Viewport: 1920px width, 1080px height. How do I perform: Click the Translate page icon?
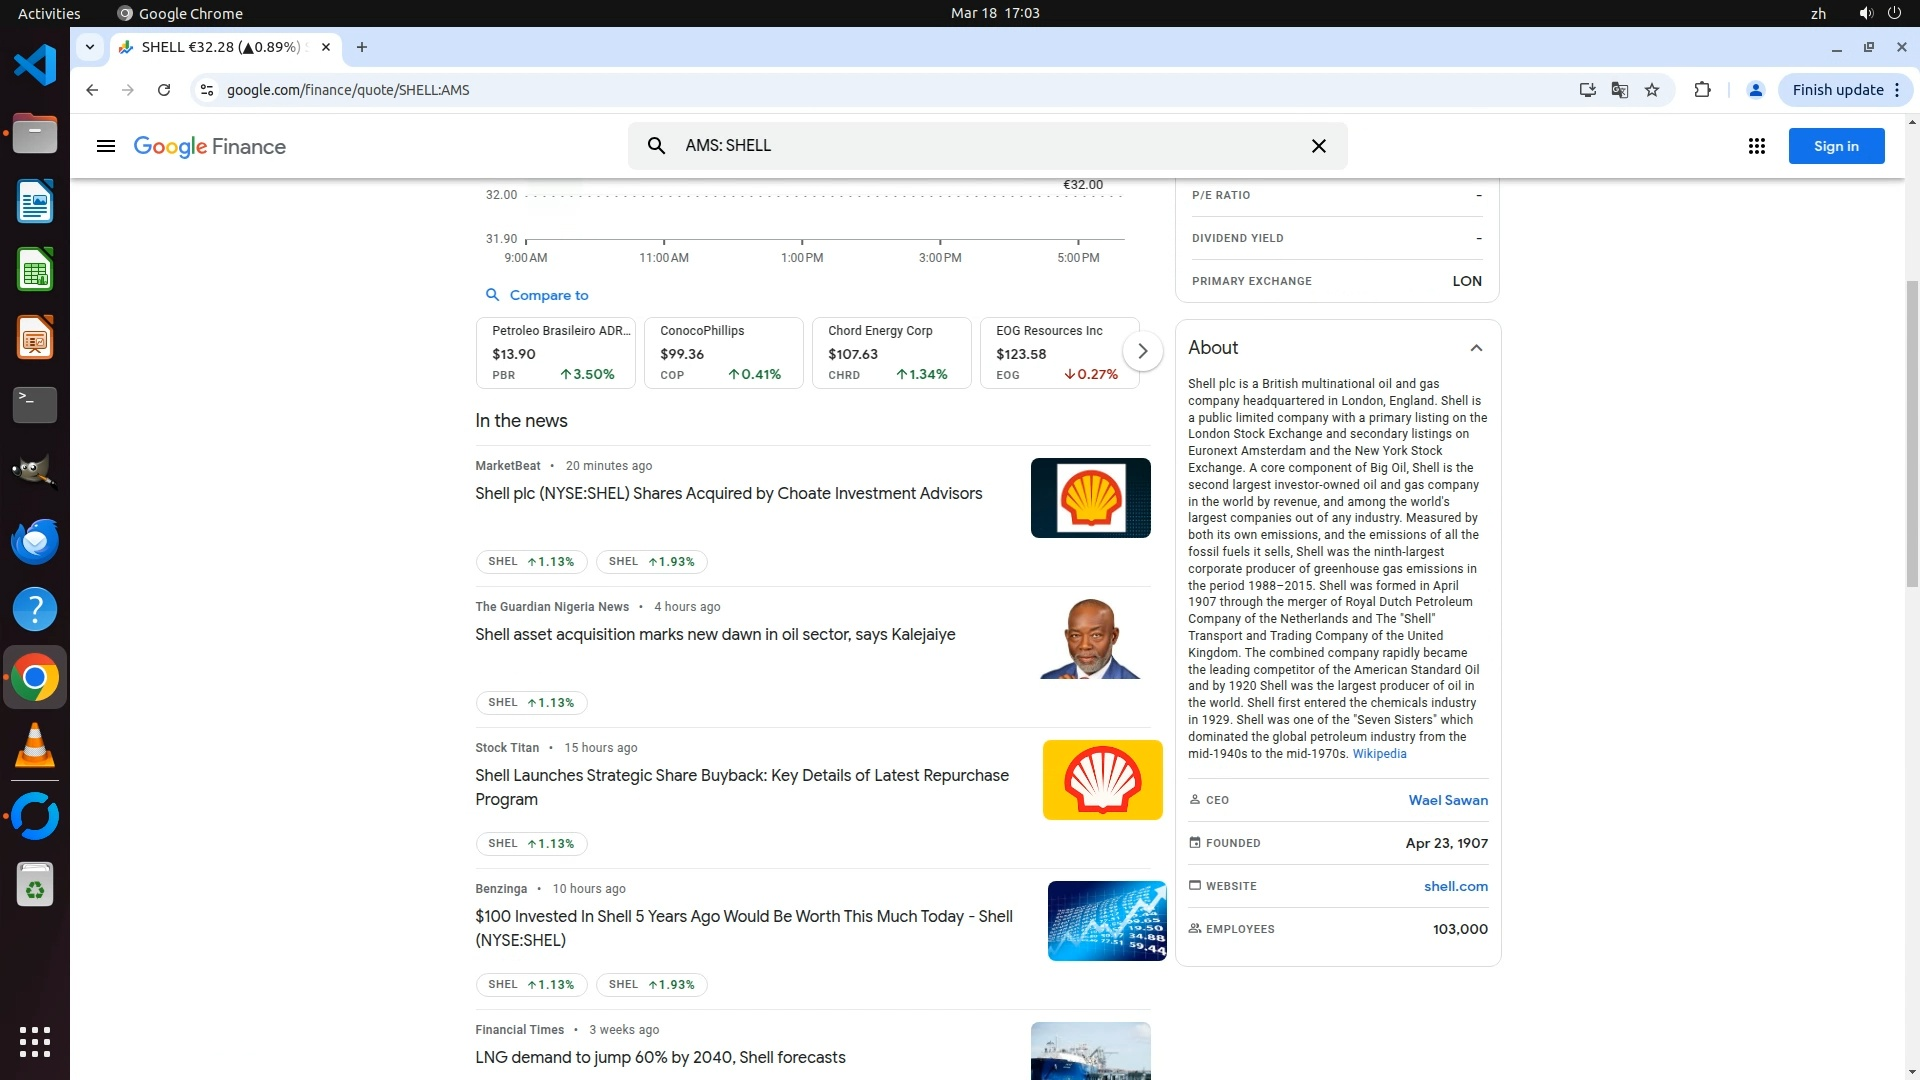[1620, 90]
